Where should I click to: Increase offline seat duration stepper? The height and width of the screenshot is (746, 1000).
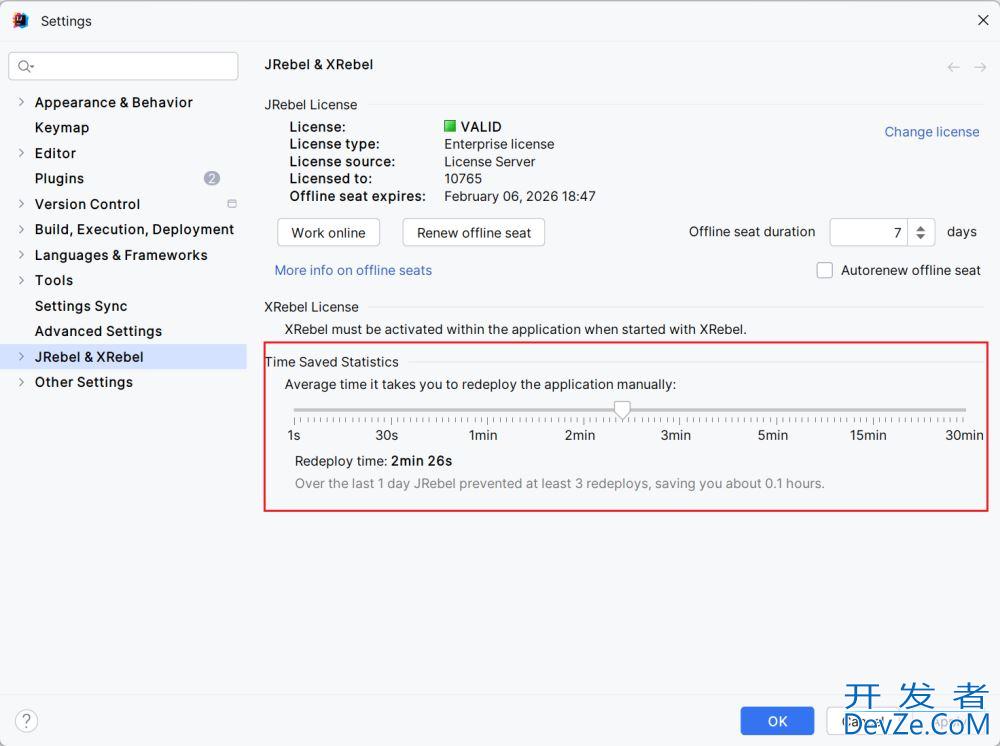(x=920, y=228)
